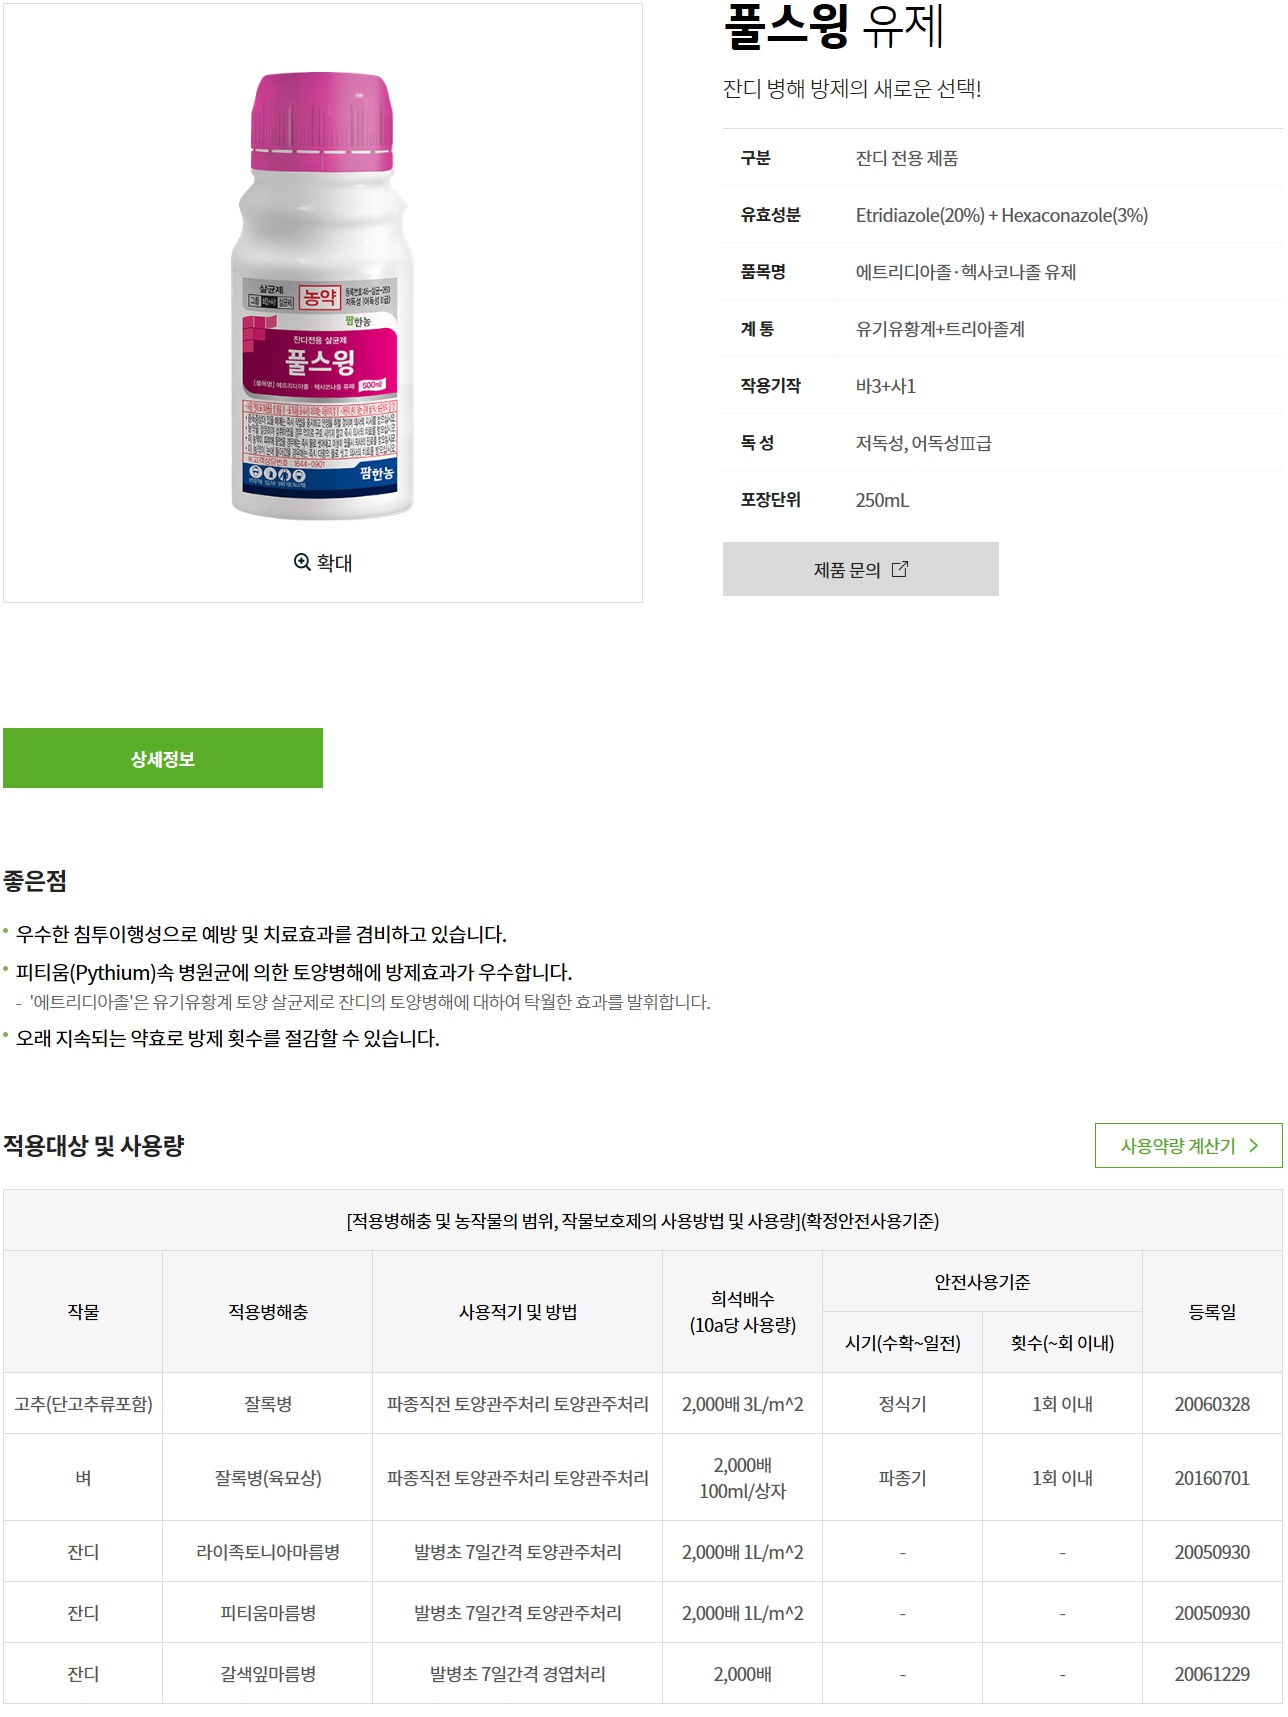This screenshot has height=1717, width=1288.
Task: Click registration date 20160701
Action: (x=1212, y=1478)
